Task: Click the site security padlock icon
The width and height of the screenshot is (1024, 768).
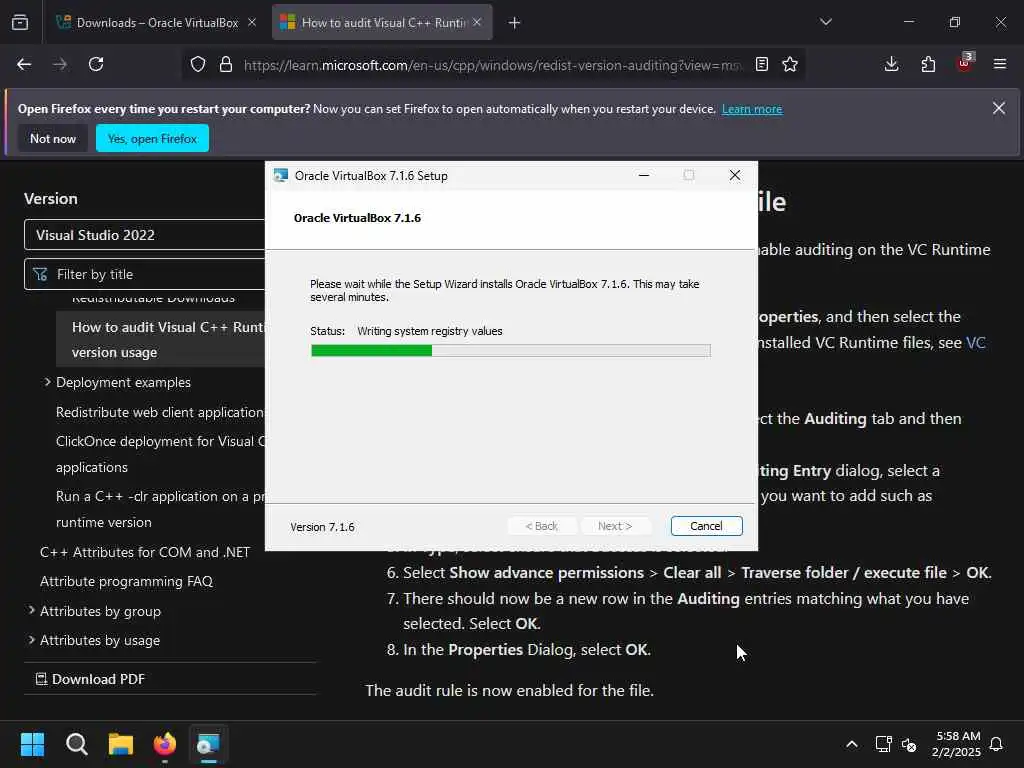Action: click(226, 65)
